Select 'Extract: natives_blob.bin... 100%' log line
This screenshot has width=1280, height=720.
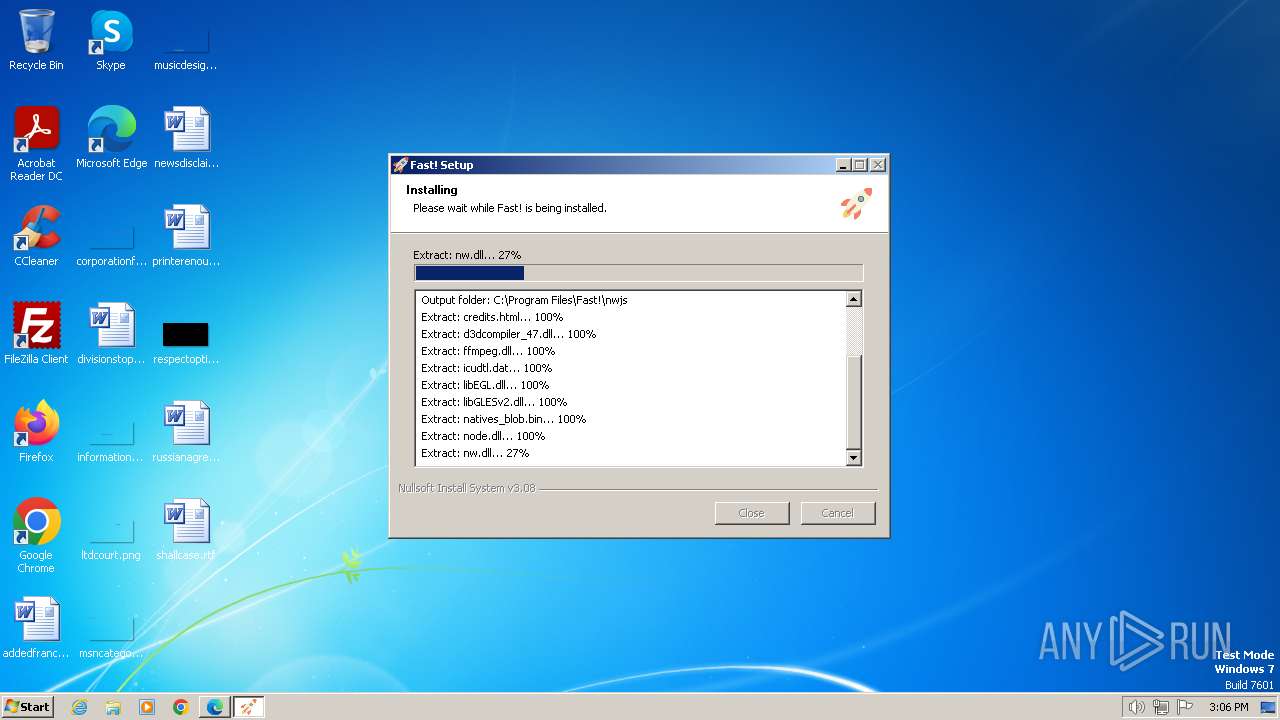pos(503,419)
